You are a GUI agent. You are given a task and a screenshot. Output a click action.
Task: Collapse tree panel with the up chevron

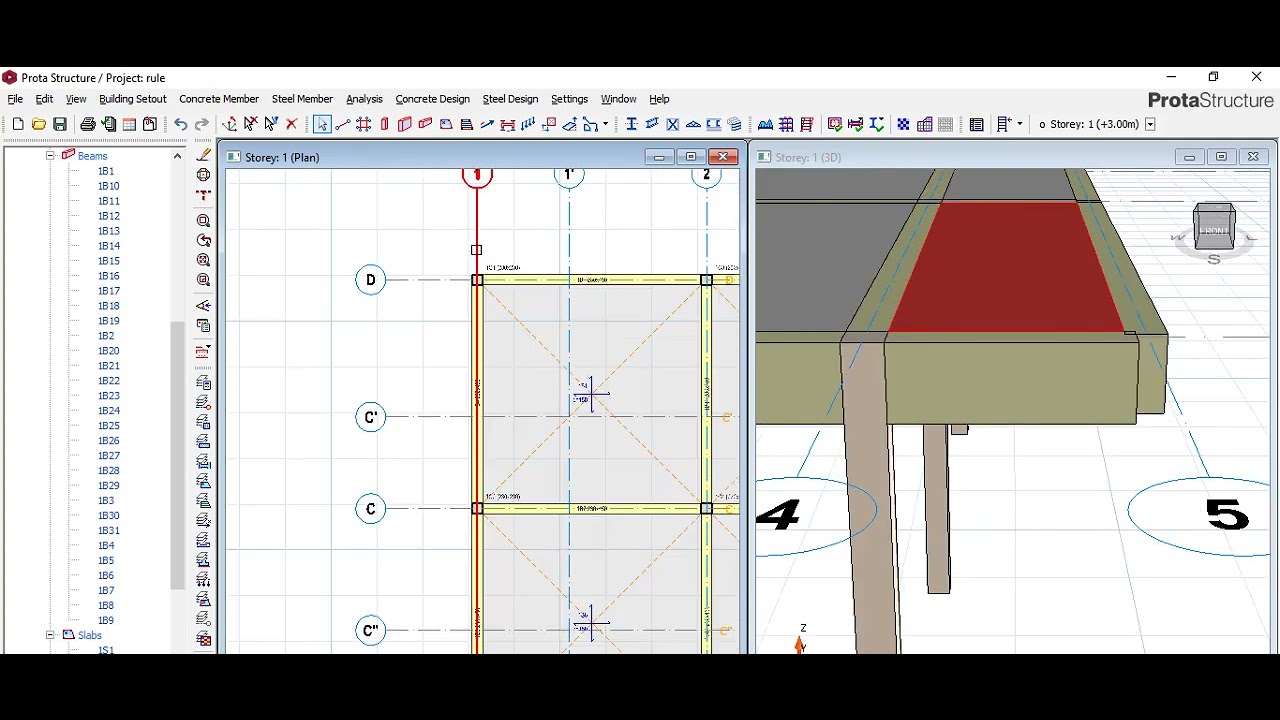pos(177,155)
